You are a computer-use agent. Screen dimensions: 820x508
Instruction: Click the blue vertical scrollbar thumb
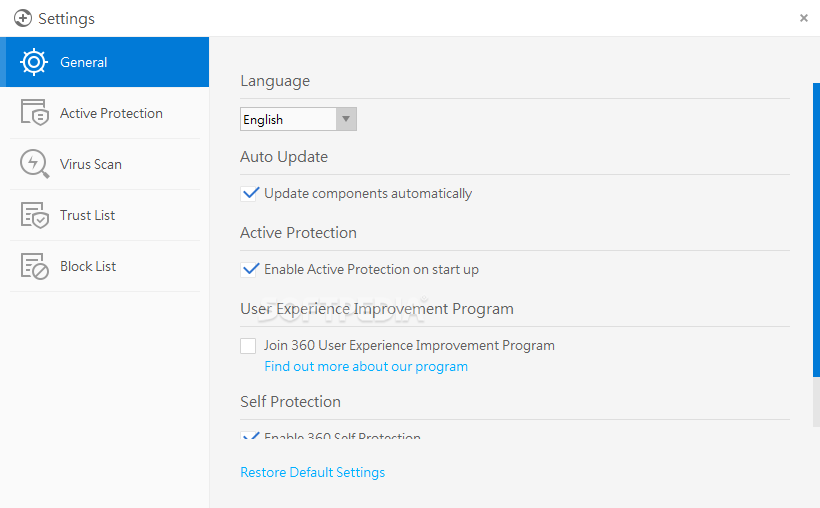(x=816, y=230)
